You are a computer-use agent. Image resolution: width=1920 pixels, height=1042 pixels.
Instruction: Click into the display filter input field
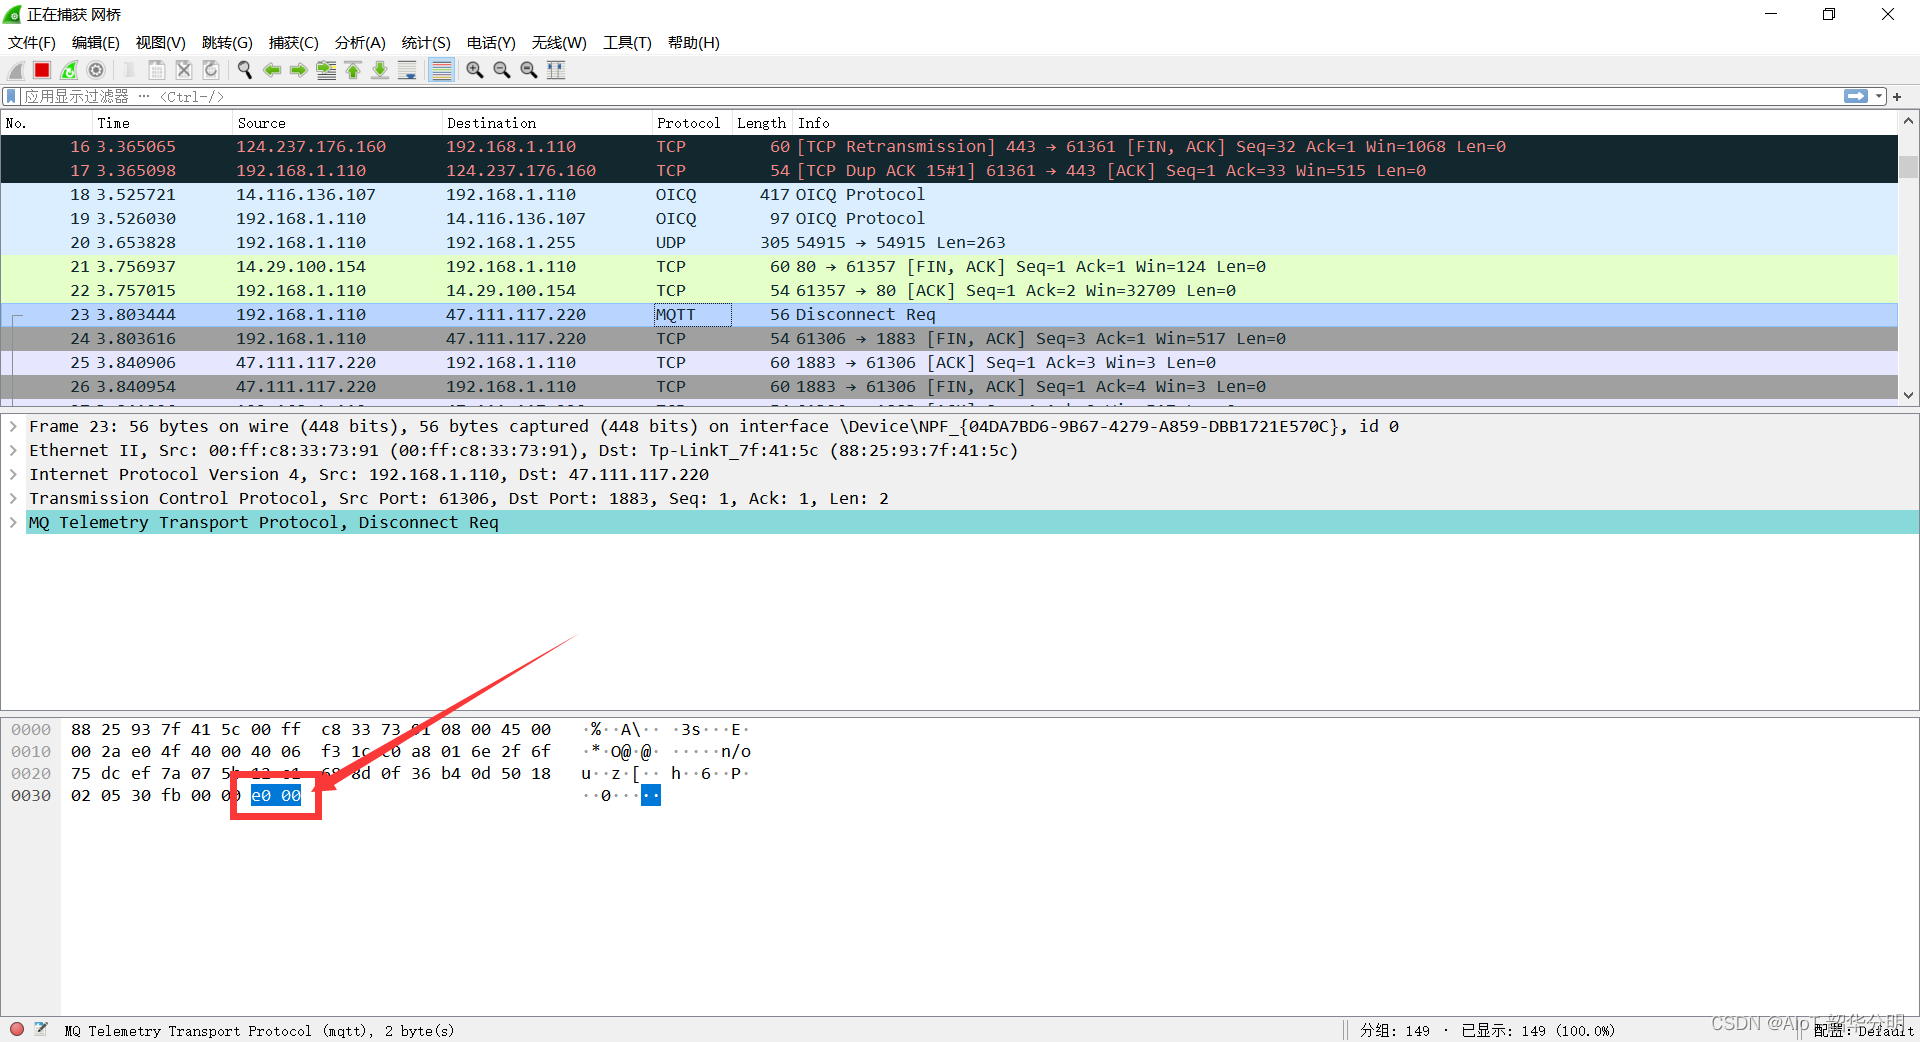click(x=900, y=96)
